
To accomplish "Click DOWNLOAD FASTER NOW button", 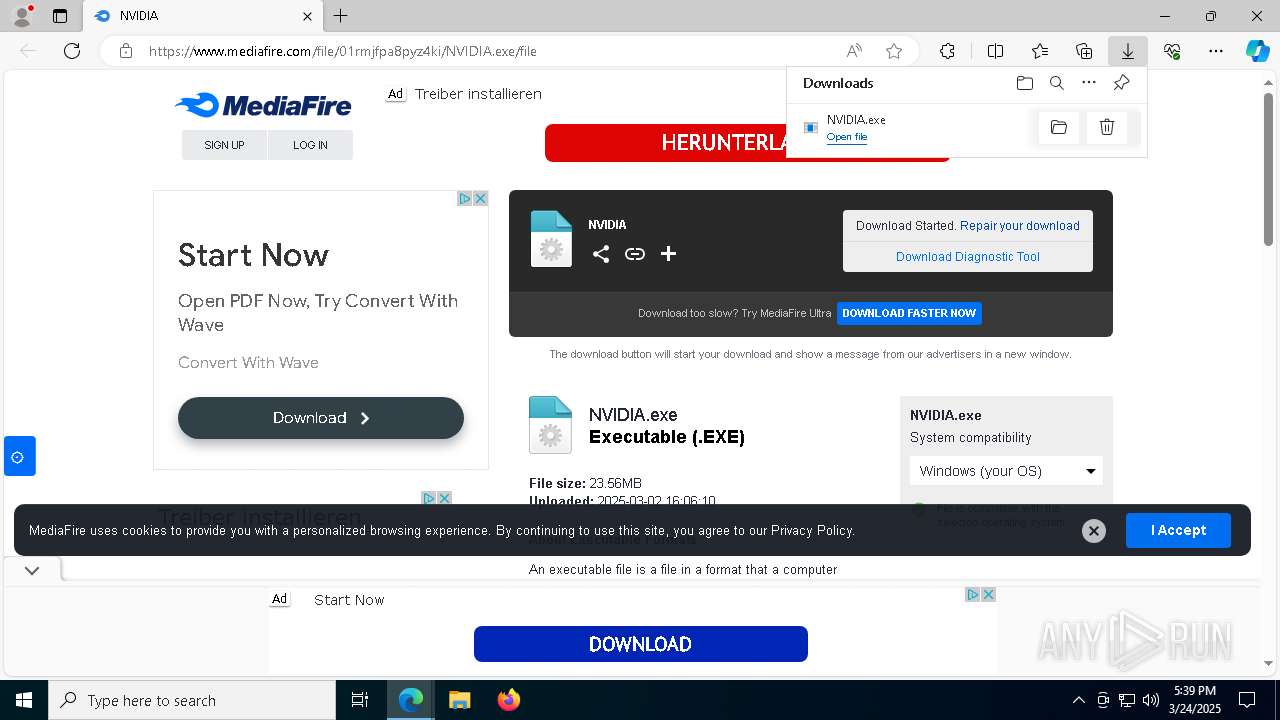I will [909, 313].
